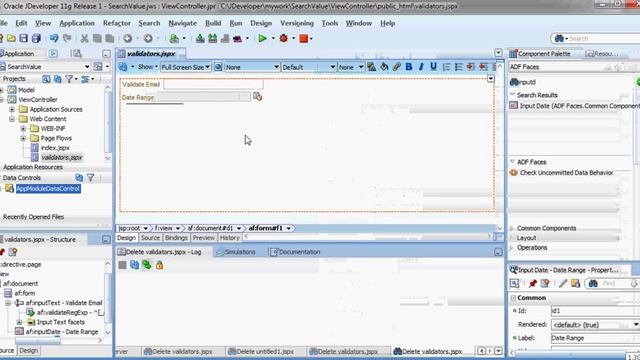Click the Data Controls refresh icon

(x=79, y=178)
